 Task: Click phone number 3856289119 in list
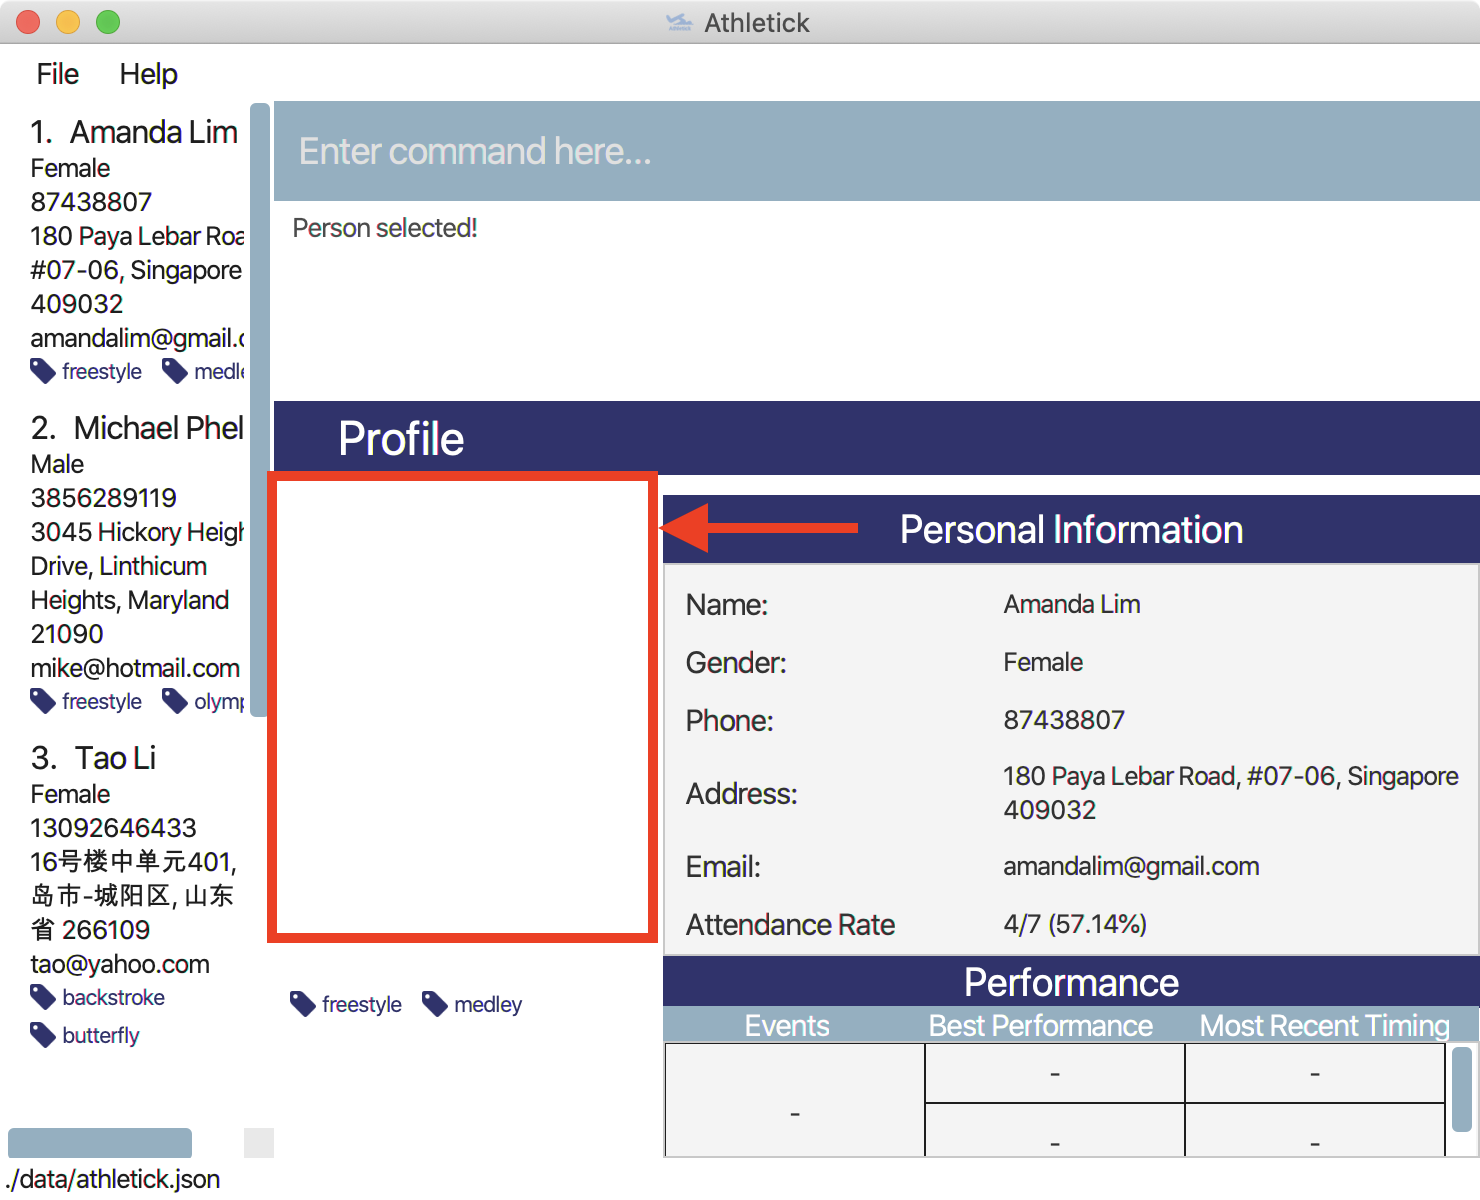click(103, 498)
